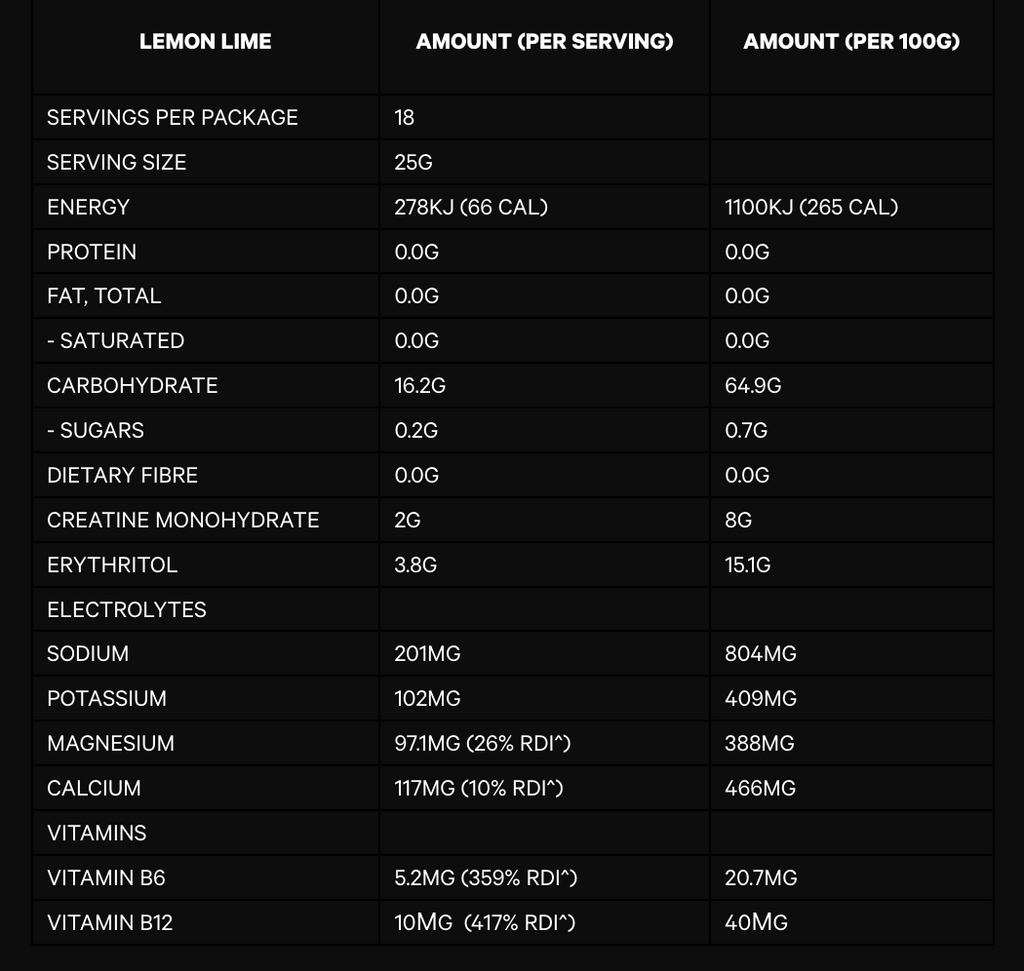
Task: Select the 3.8G erythritol value
Action: (416, 565)
